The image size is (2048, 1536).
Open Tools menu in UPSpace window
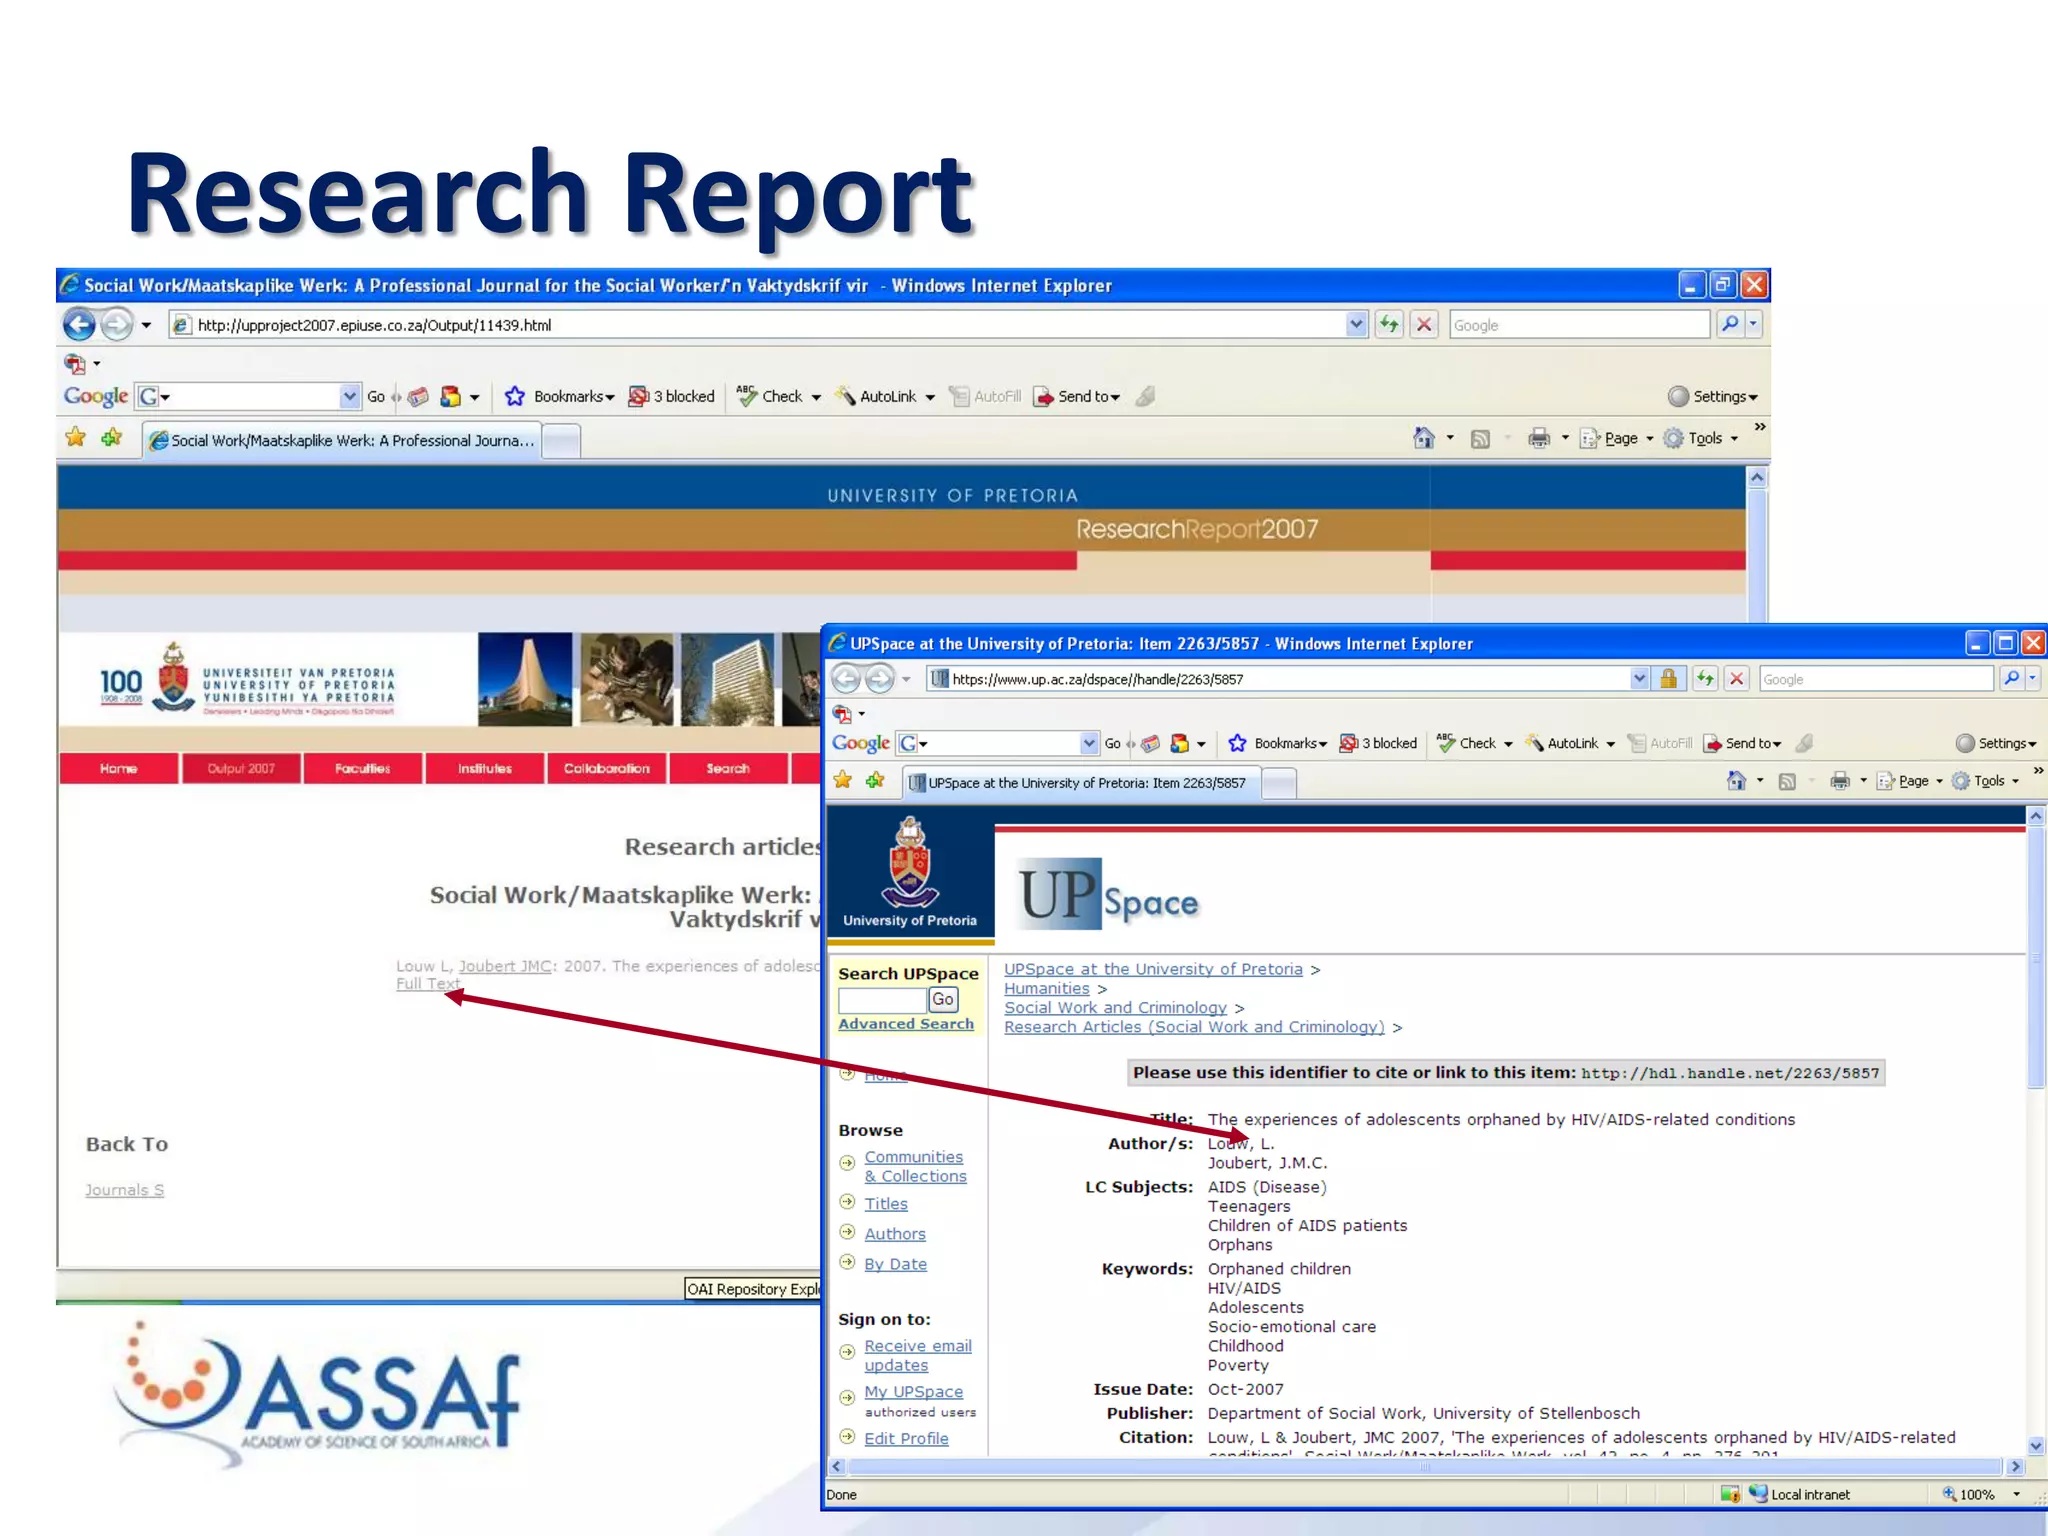tap(1985, 781)
